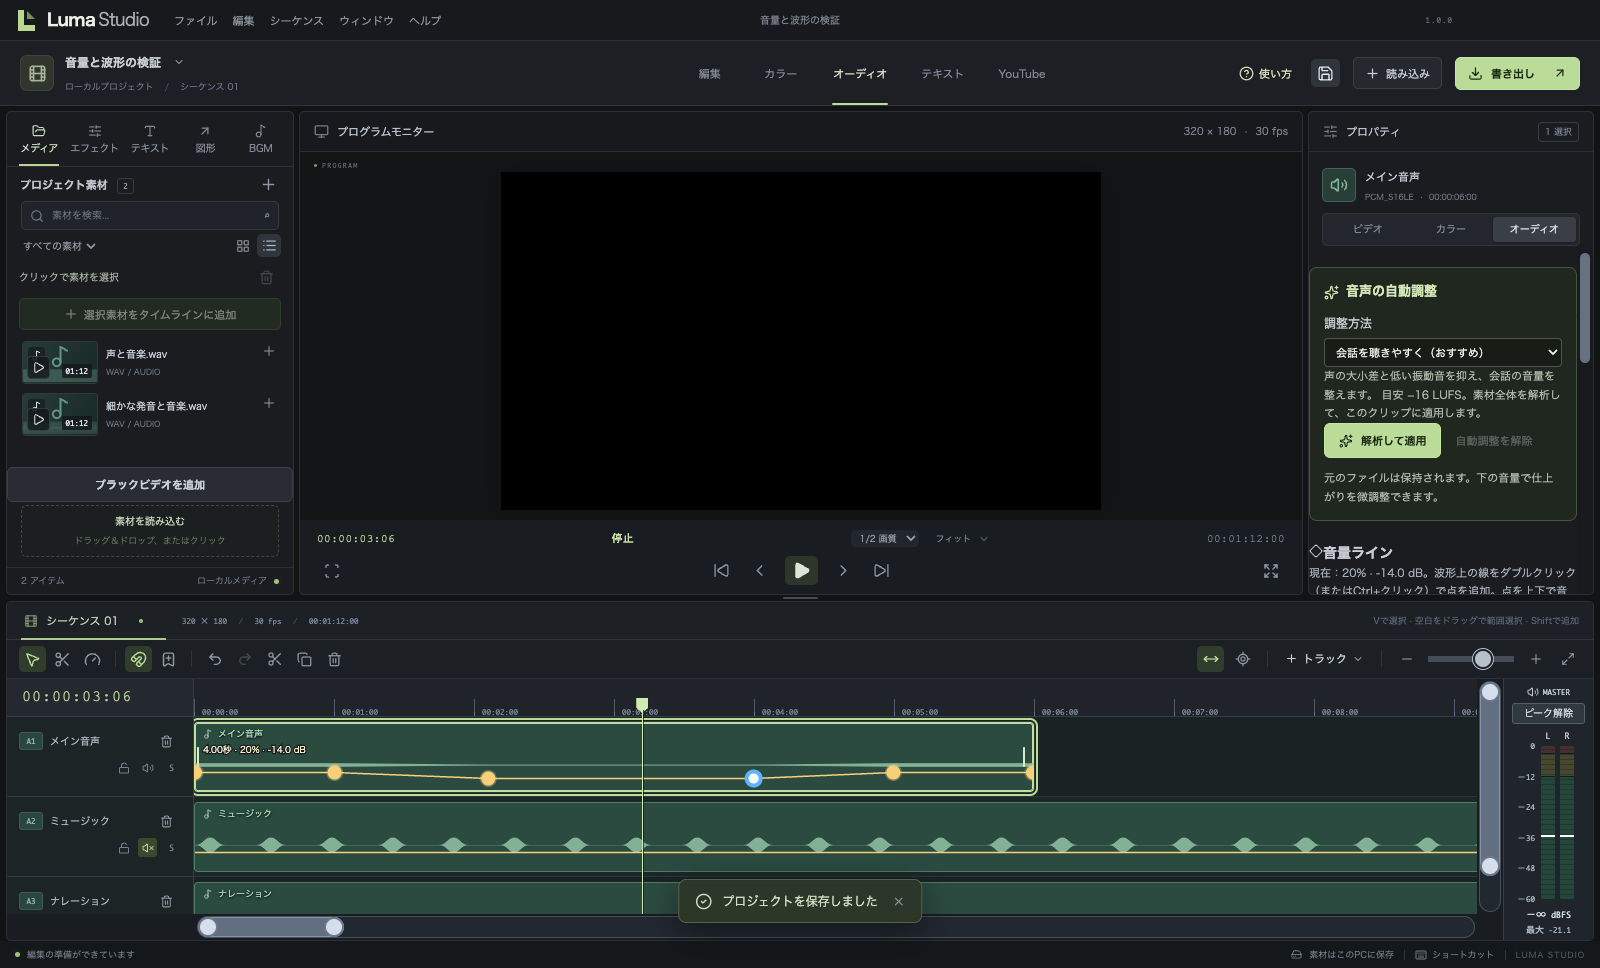
Task: Add 声と音楽.wav with its plus icon
Action: 268,351
